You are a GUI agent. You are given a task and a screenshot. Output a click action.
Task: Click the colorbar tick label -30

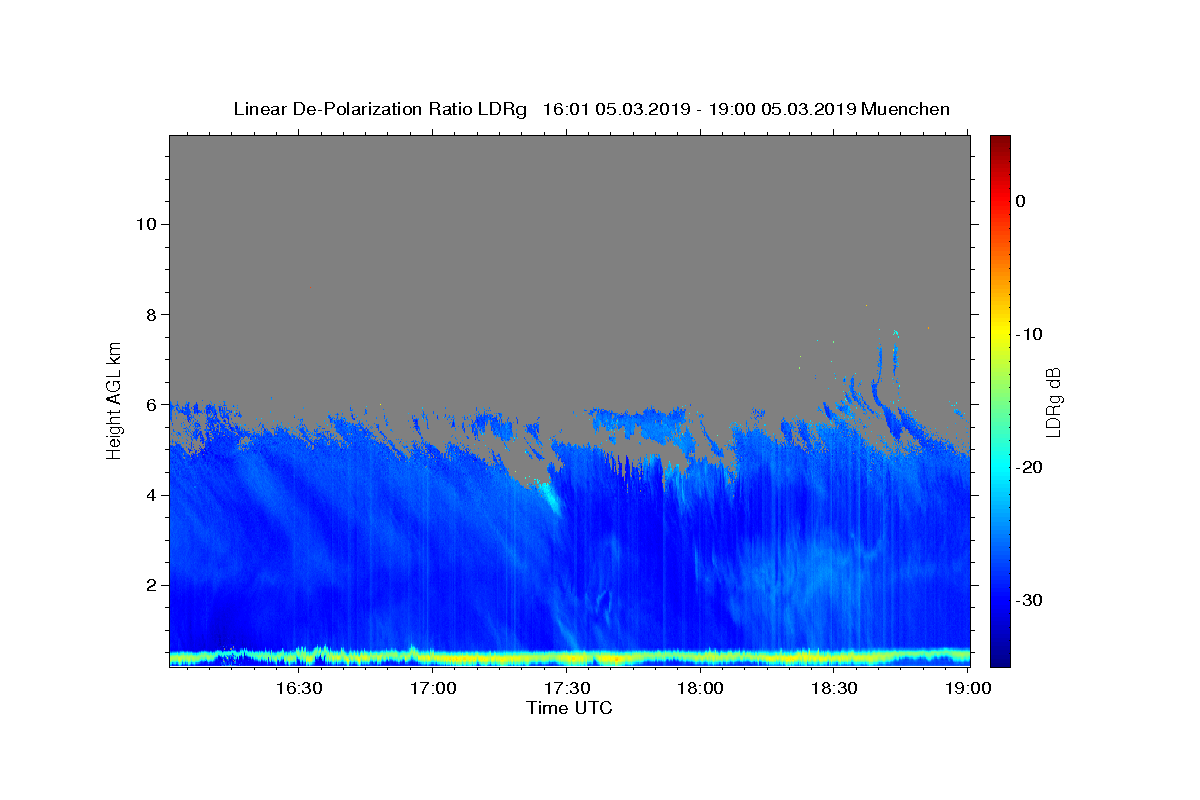[1029, 600]
